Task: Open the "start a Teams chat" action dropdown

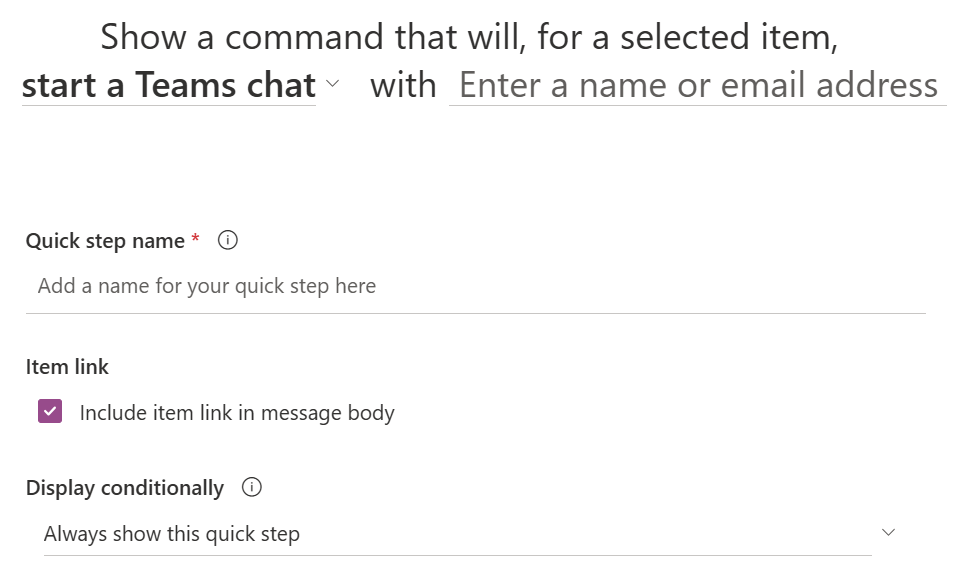Action: 168,86
